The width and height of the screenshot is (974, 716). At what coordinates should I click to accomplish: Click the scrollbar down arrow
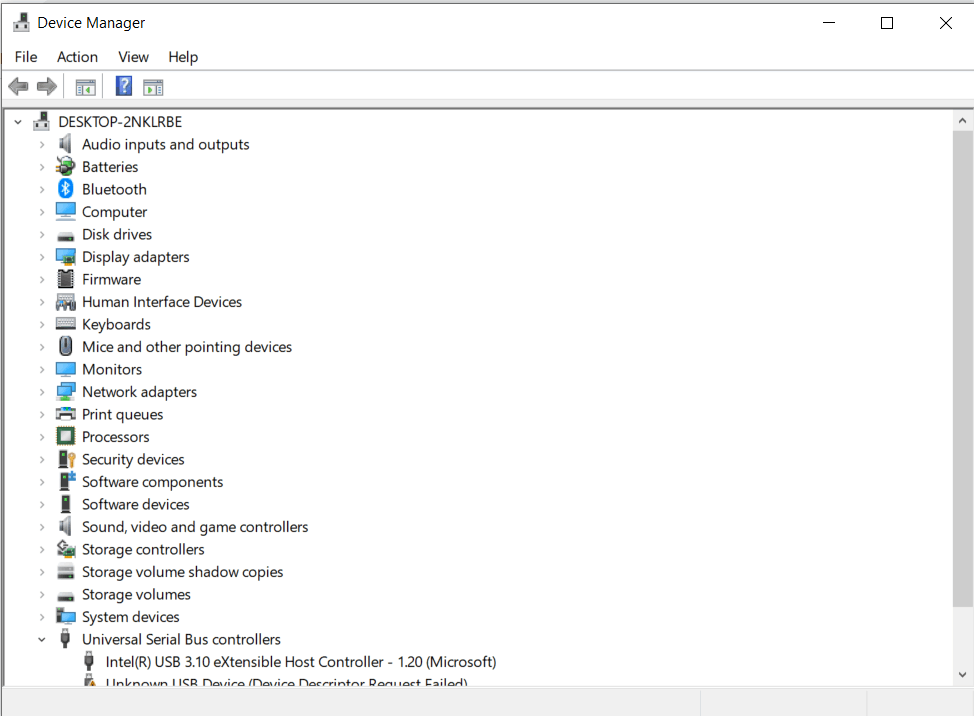[962, 674]
